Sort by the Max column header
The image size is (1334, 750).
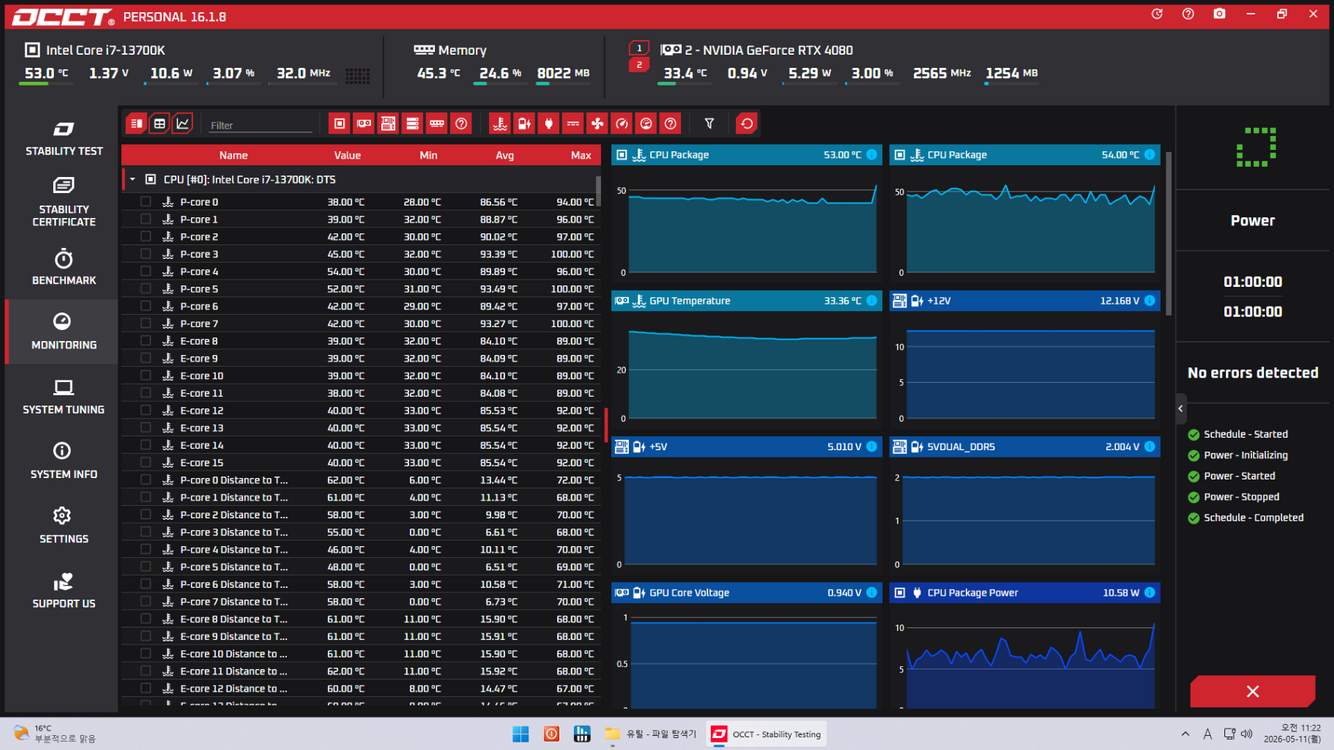tap(580, 155)
